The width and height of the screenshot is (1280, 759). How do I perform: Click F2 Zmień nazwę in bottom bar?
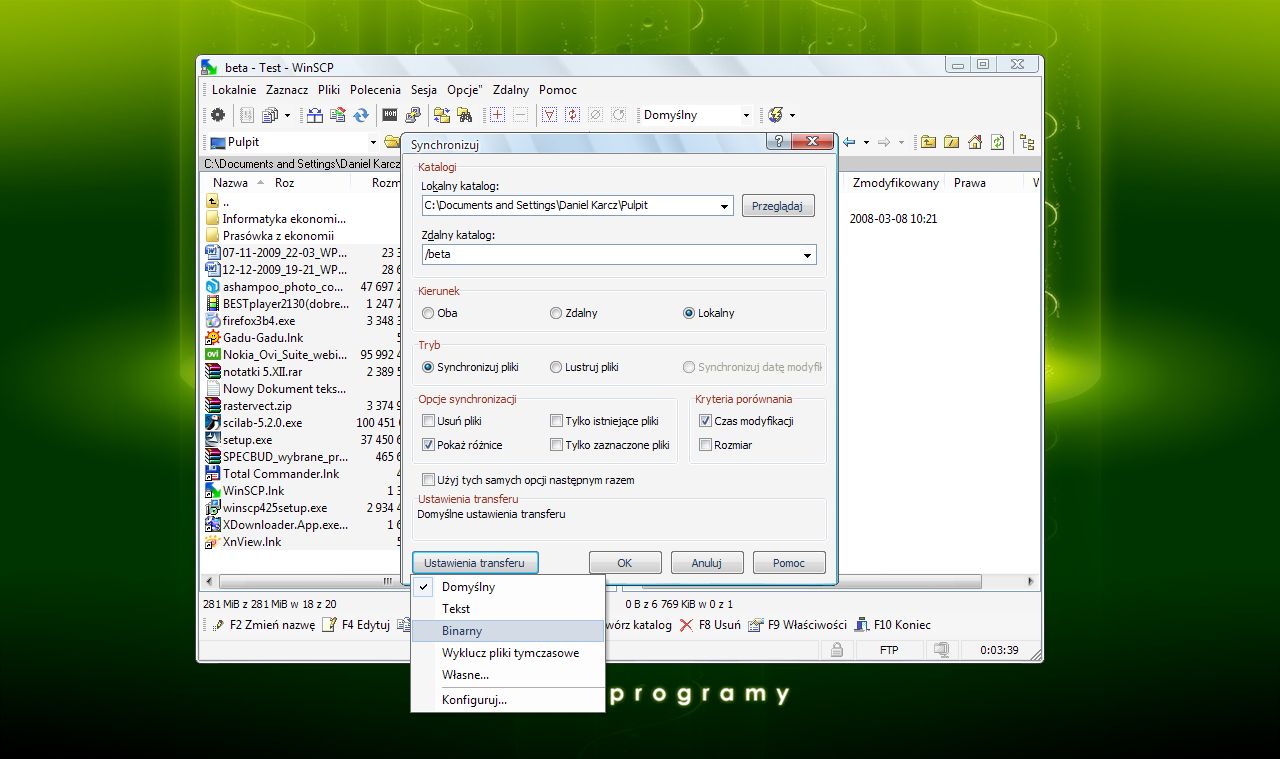coord(264,625)
